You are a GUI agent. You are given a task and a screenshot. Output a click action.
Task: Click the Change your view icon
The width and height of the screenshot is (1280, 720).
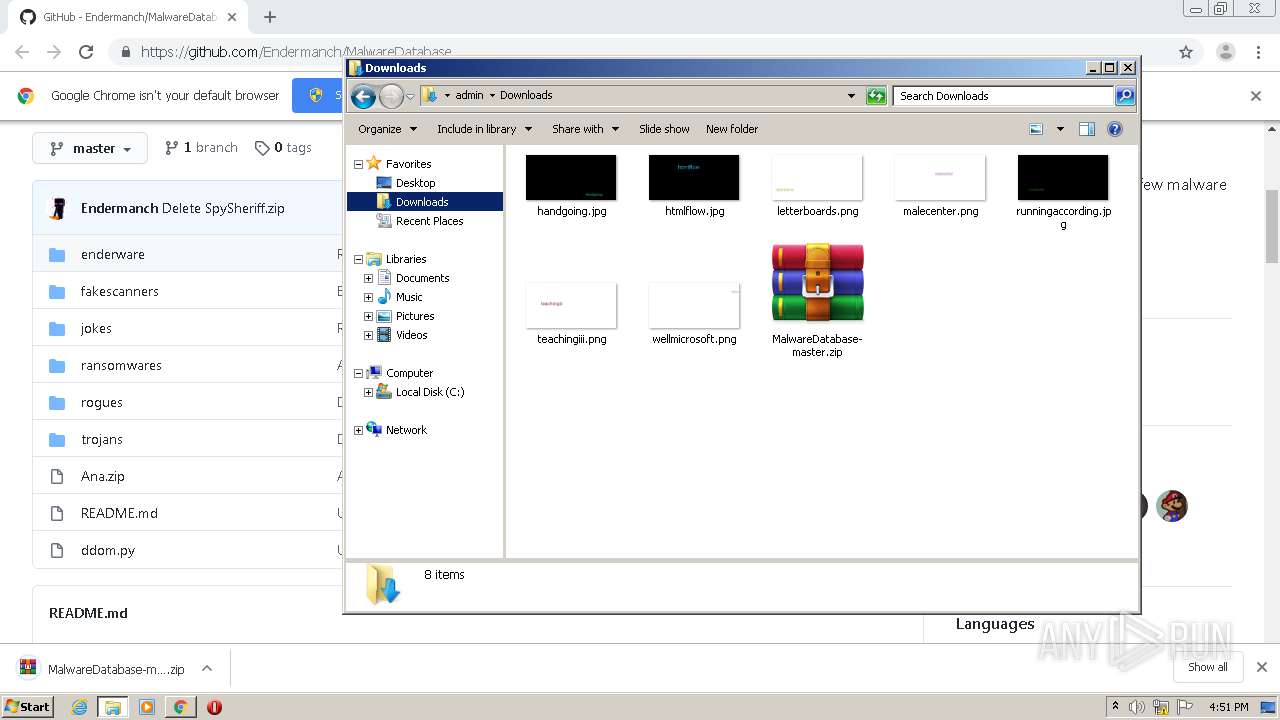(1036, 129)
